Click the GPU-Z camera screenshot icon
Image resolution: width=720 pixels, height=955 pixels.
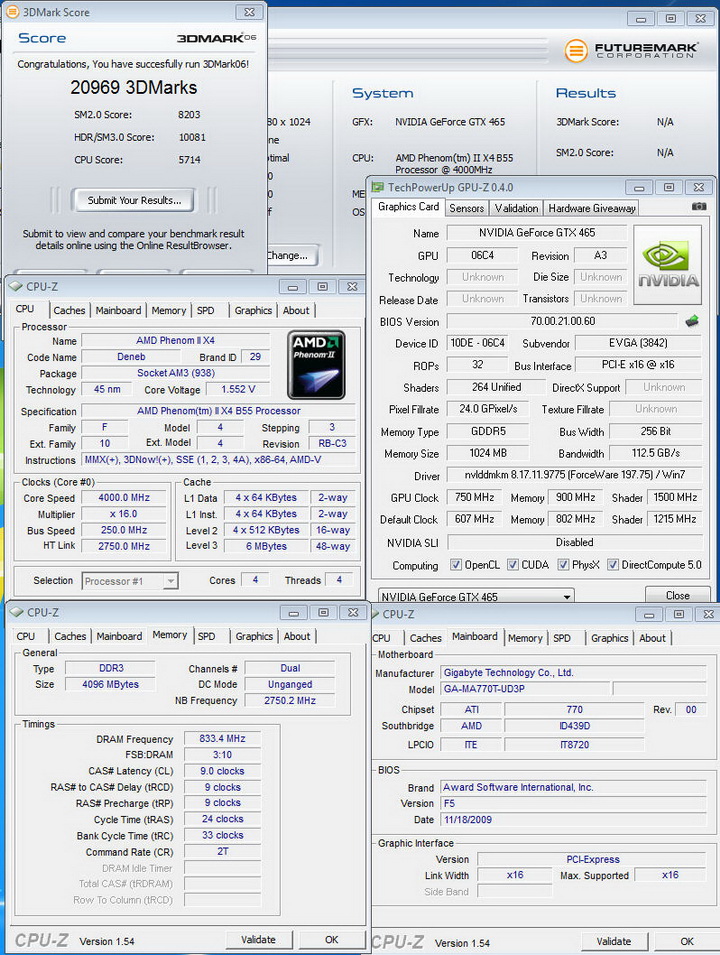click(x=699, y=206)
